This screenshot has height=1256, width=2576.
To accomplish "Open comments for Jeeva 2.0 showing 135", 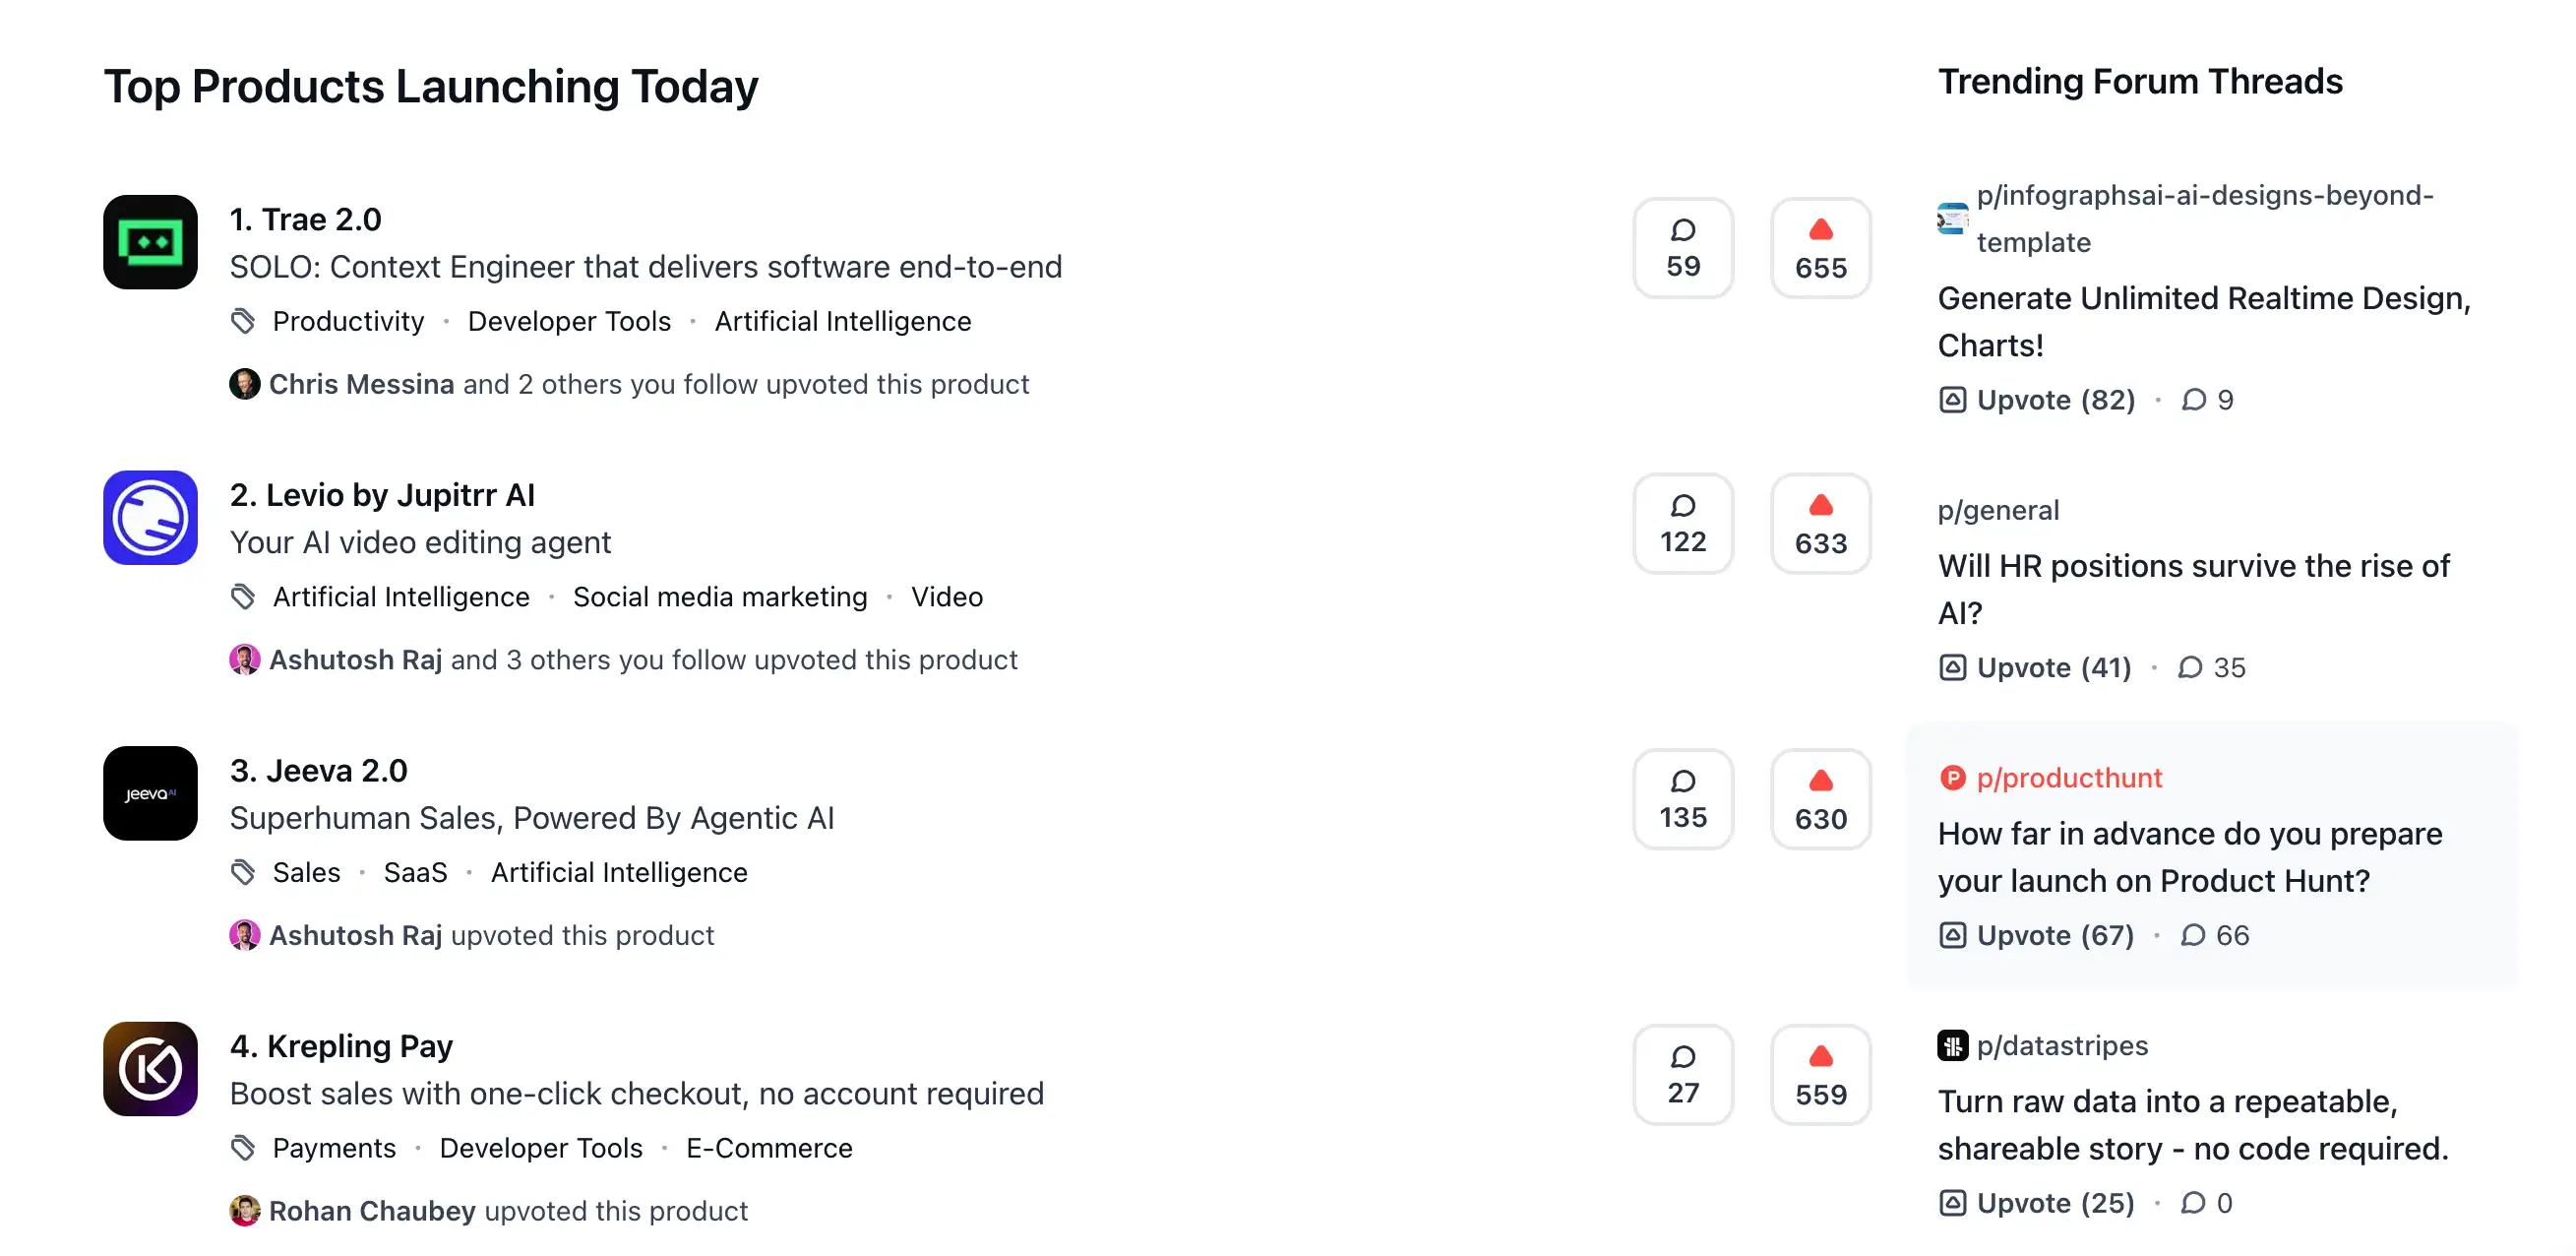I will (x=1683, y=800).
